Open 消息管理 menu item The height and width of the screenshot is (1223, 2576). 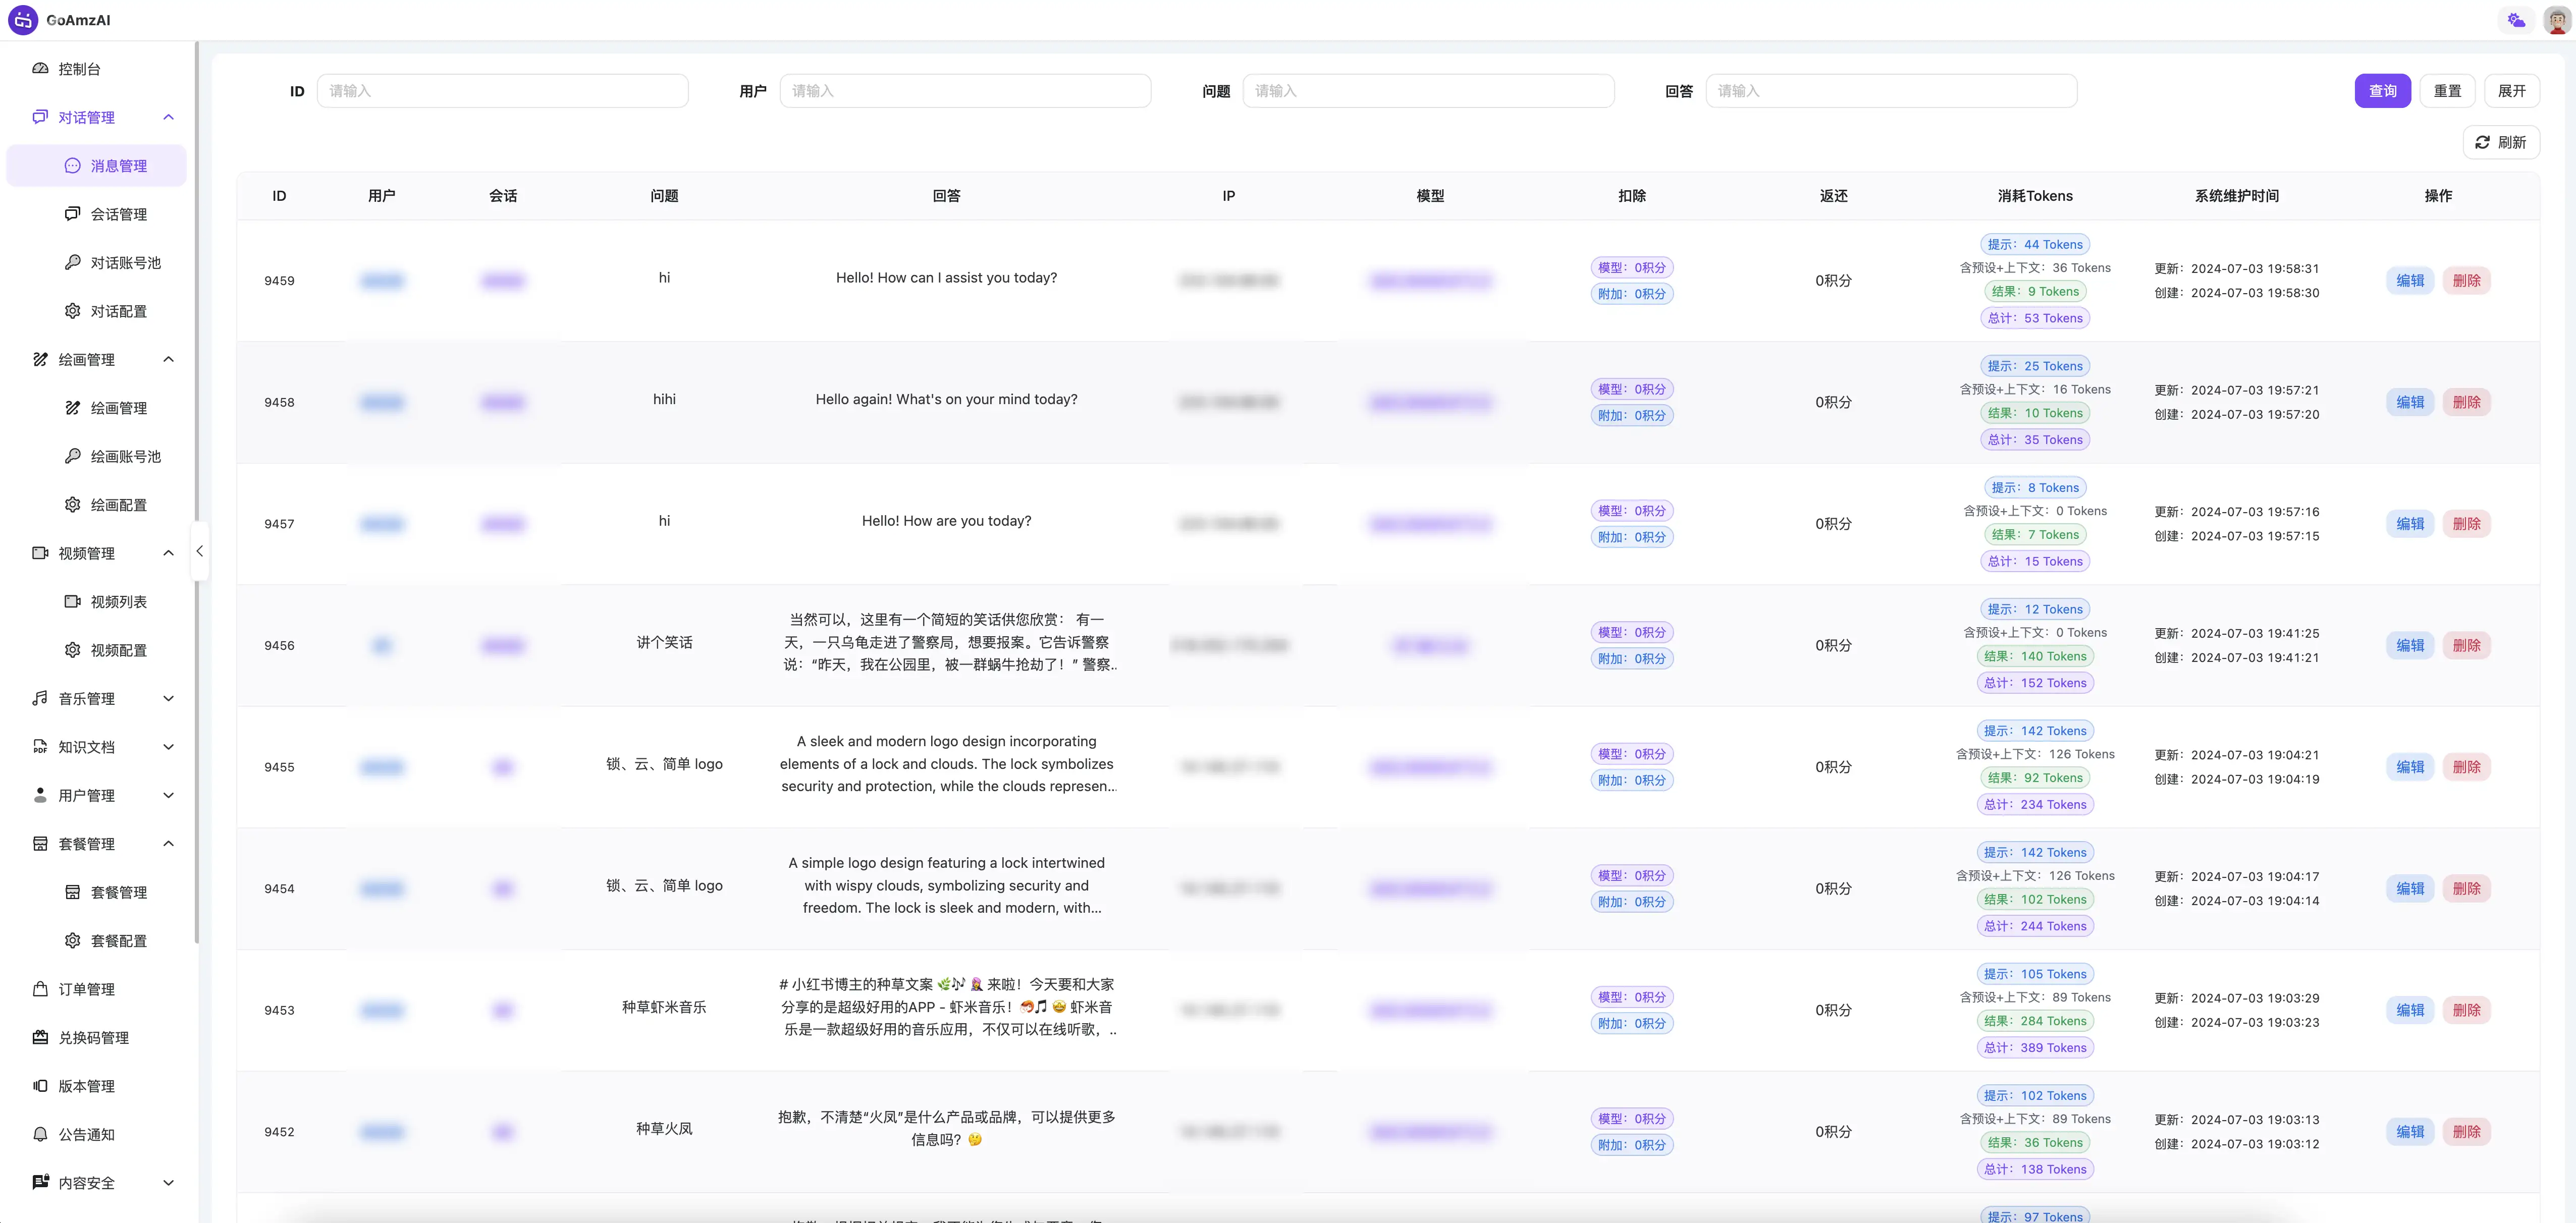tap(97, 166)
